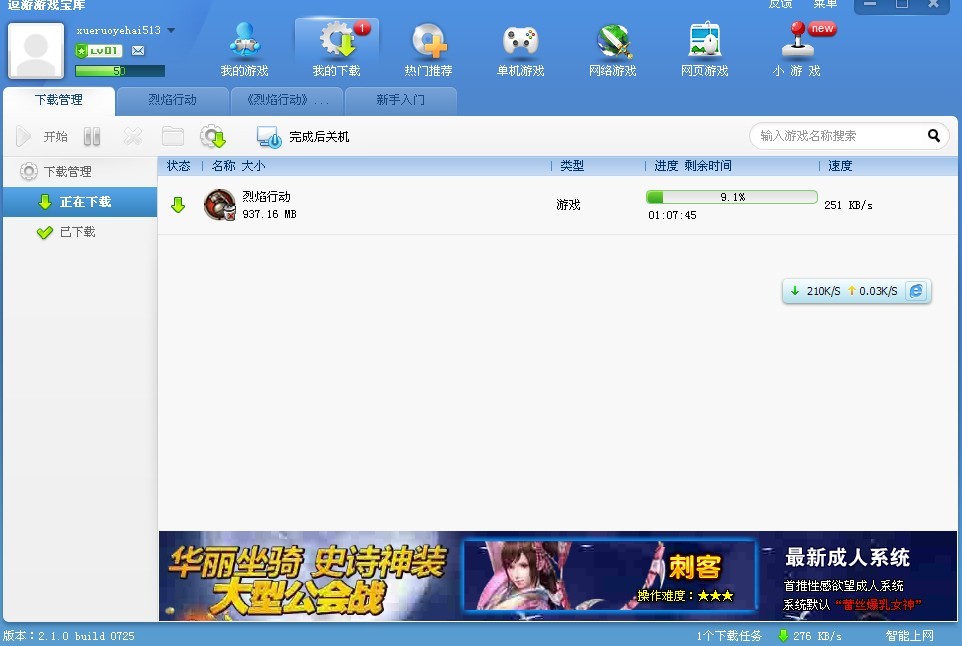962x646 pixels.
Task: Open 我的下载 download section
Action: pos(337,50)
